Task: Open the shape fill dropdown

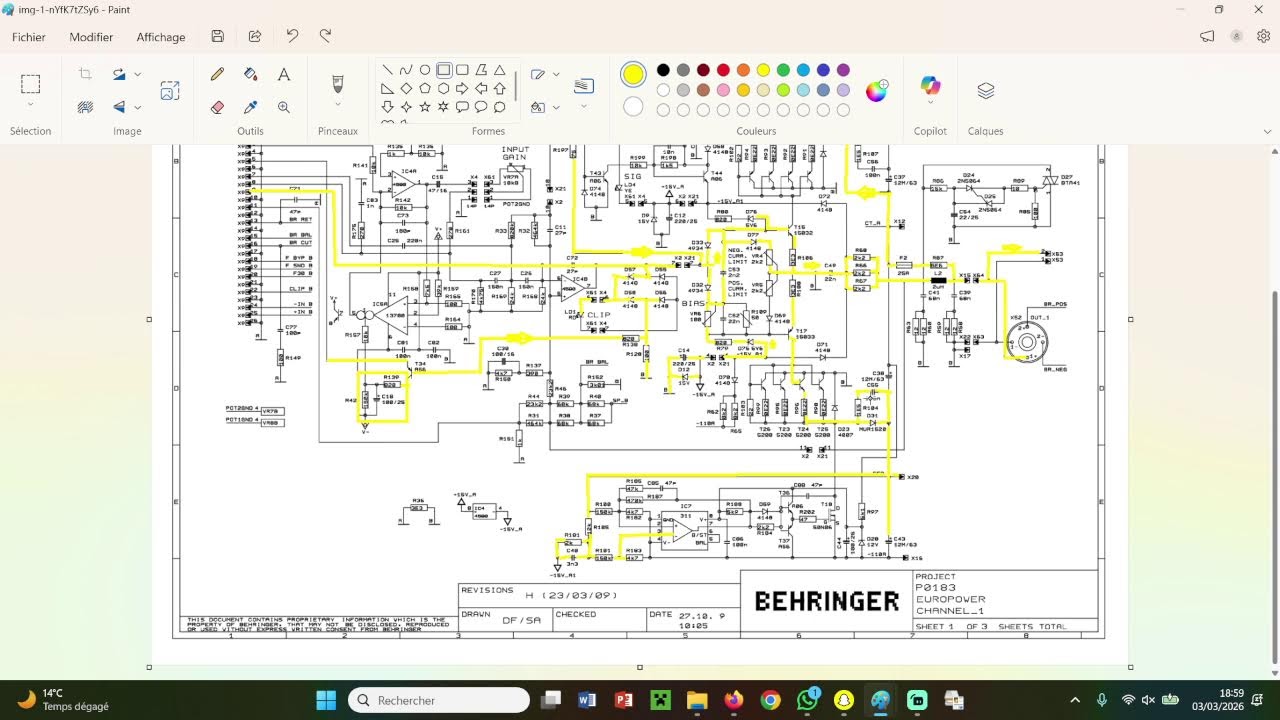Action: pos(556,107)
